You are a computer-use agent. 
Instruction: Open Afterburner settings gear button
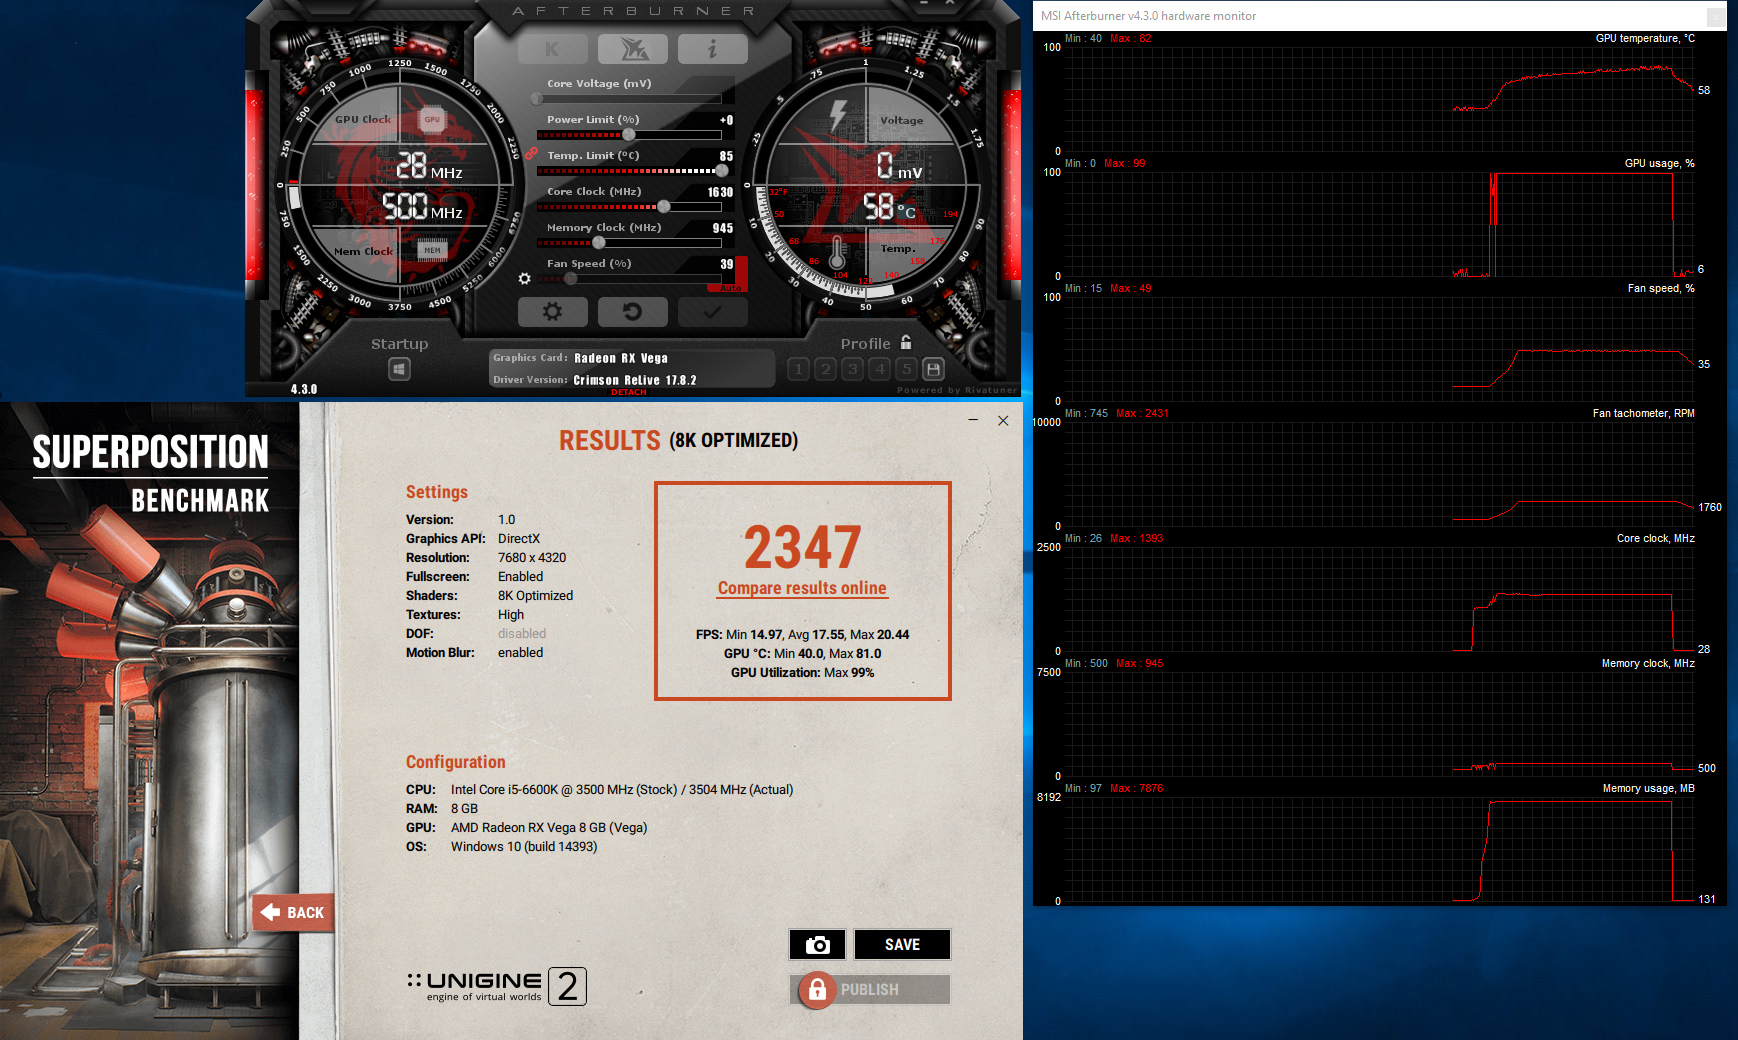pyautogui.click(x=552, y=312)
